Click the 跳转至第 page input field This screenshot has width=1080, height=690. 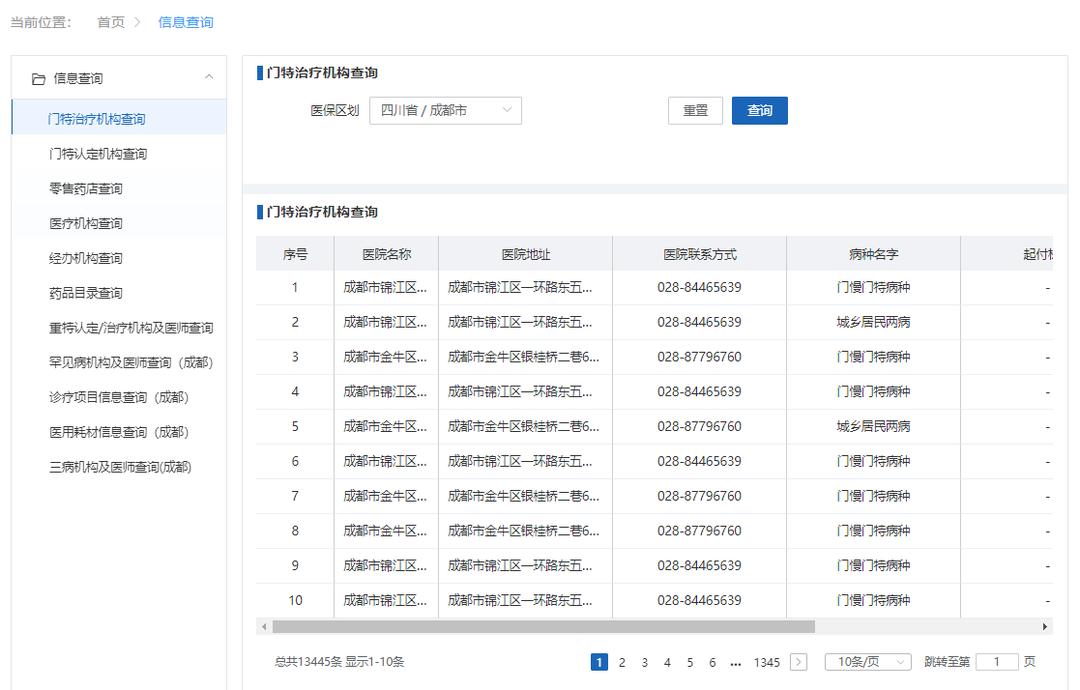(x=997, y=661)
